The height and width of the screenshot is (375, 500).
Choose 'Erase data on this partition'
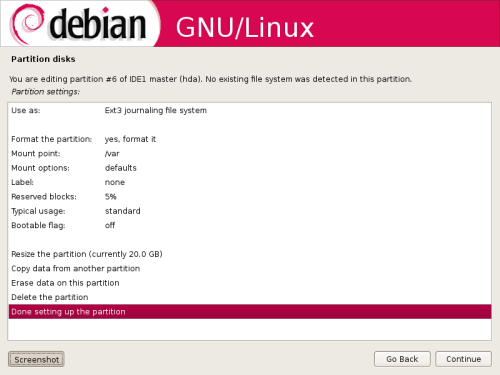point(250,283)
